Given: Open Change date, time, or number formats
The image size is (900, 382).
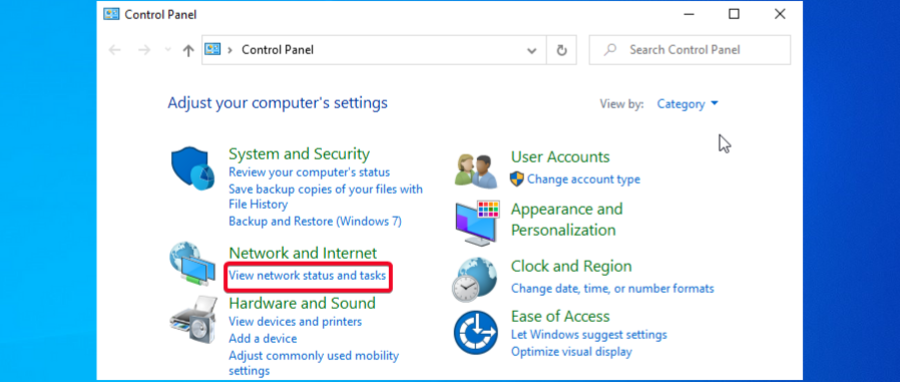Looking at the screenshot, I should point(612,289).
